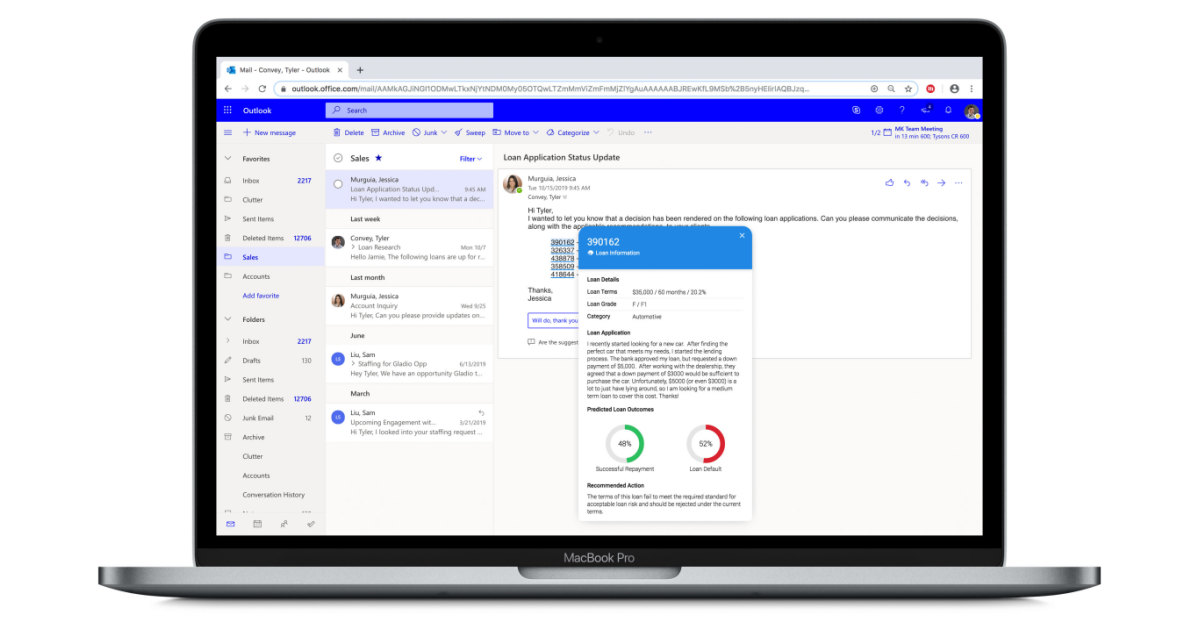Collapse the Favorites section chevron
The width and height of the screenshot is (1200, 627).
[228, 159]
